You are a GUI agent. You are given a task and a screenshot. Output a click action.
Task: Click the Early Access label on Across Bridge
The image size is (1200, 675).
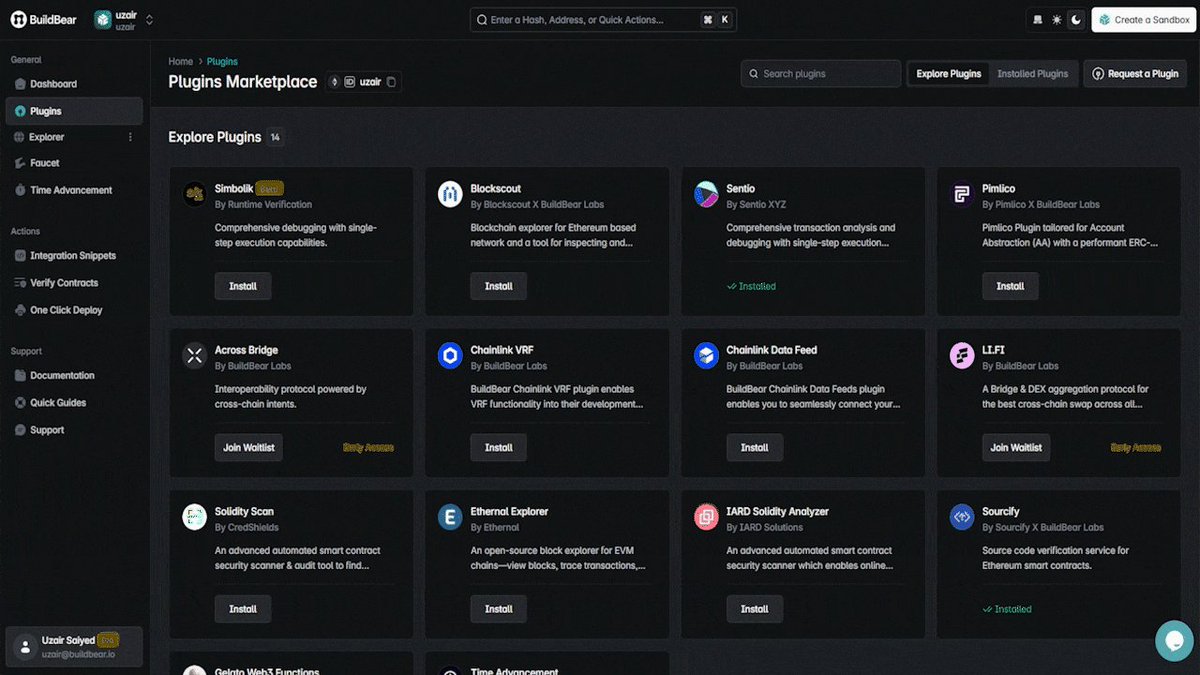(x=369, y=448)
